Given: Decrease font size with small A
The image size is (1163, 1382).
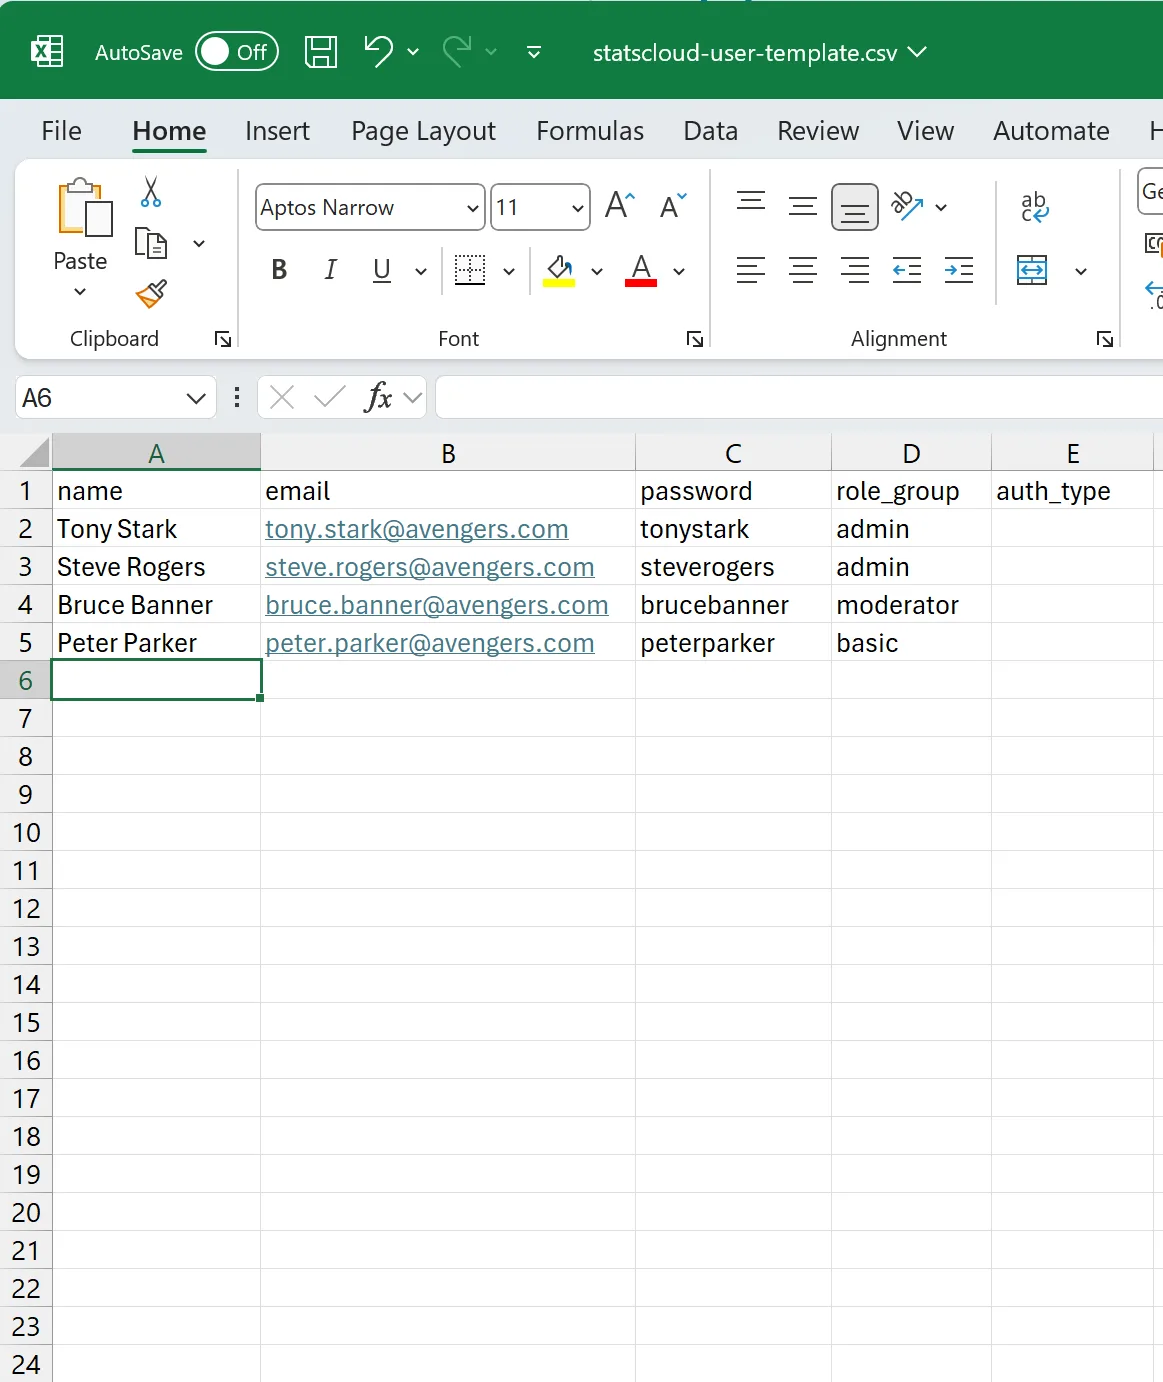Looking at the screenshot, I should [x=673, y=206].
